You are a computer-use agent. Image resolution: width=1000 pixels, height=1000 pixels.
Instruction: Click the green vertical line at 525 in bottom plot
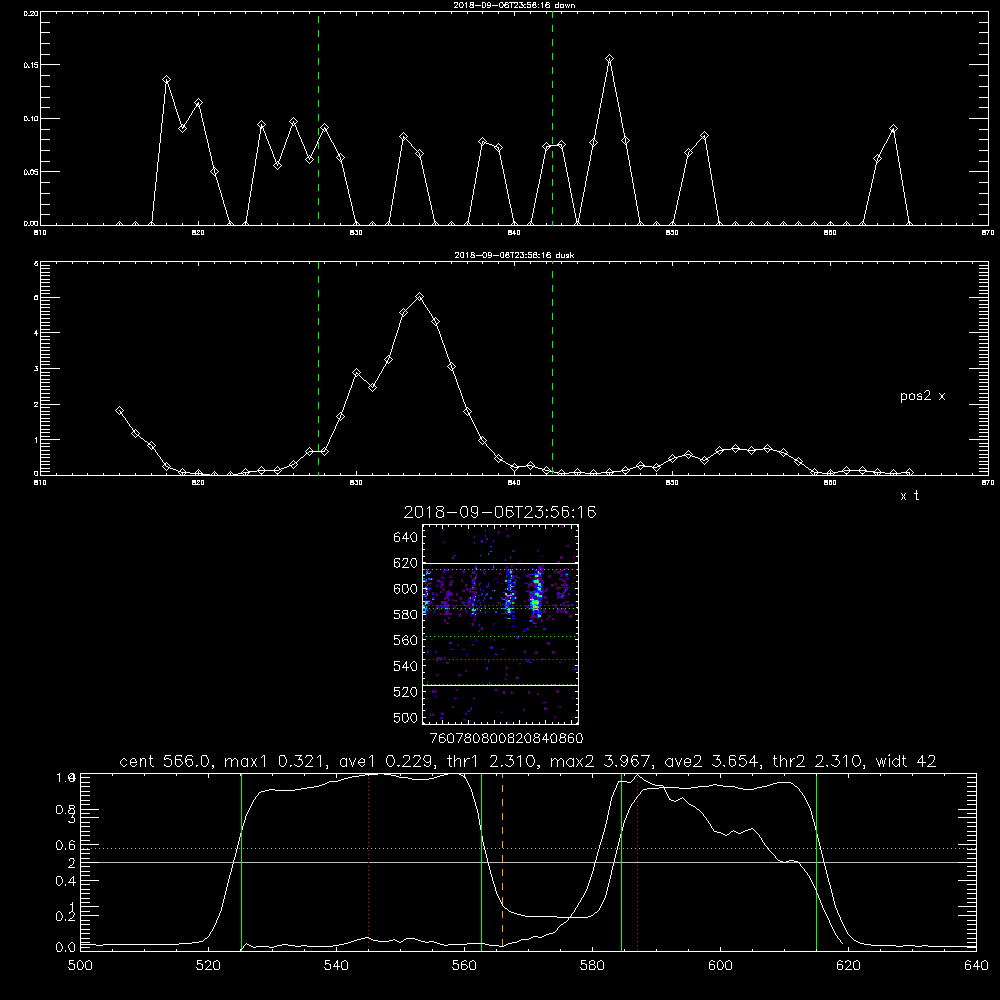(x=241, y=861)
